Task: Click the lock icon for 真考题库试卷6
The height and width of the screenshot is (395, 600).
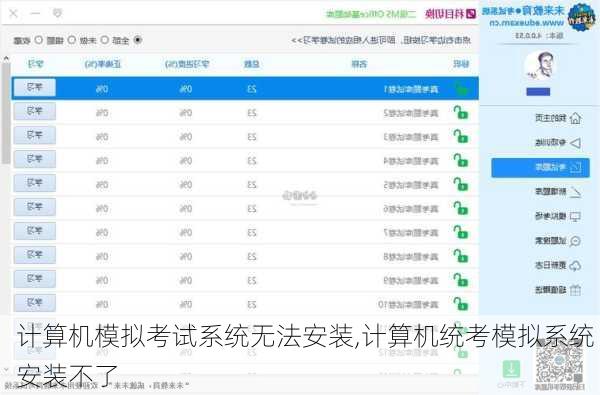Action: click(461, 208)
